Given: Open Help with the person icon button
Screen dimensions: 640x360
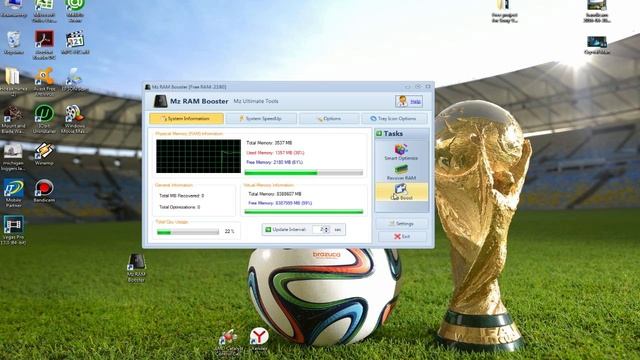Looking at the screenshot, I should click(409, 101).
